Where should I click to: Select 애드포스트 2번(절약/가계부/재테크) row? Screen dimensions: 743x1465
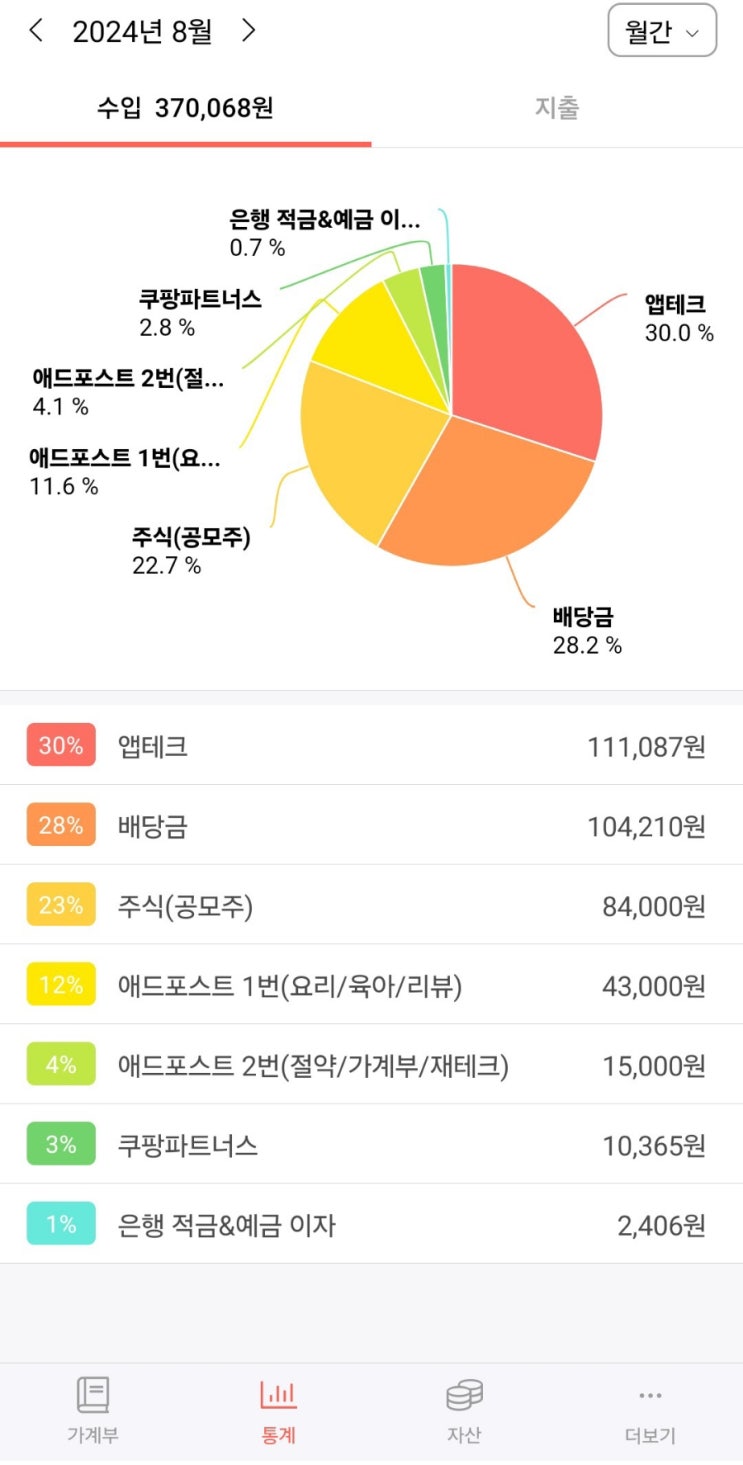371,1066
